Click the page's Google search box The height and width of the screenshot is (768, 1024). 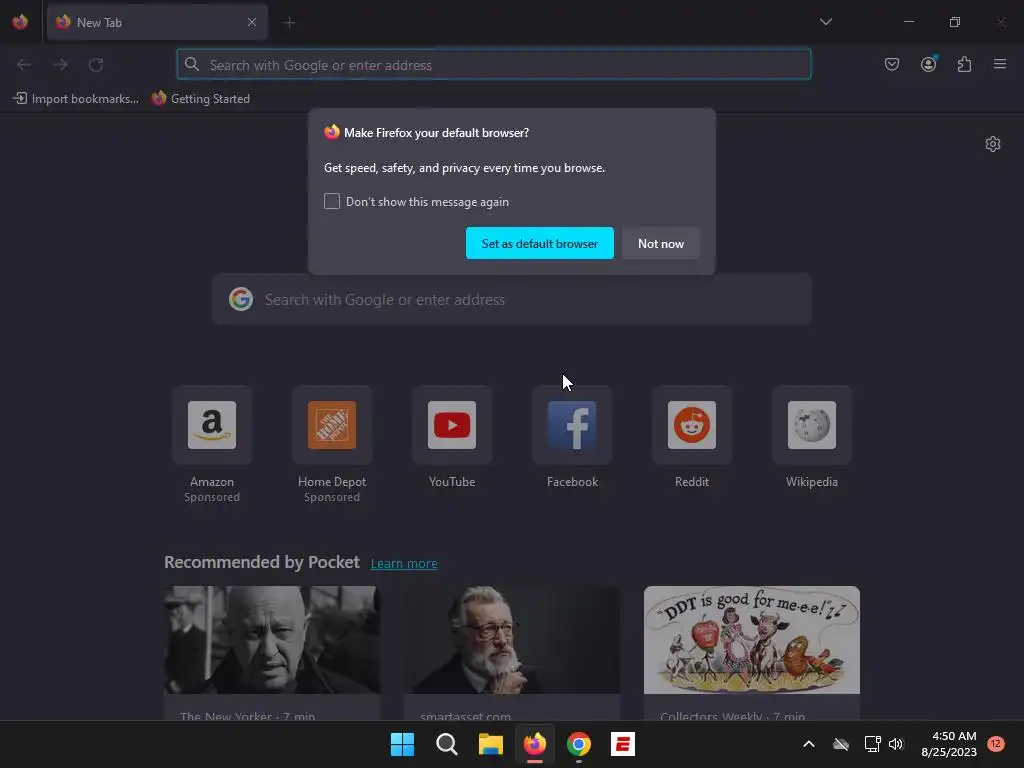[512, 300]
